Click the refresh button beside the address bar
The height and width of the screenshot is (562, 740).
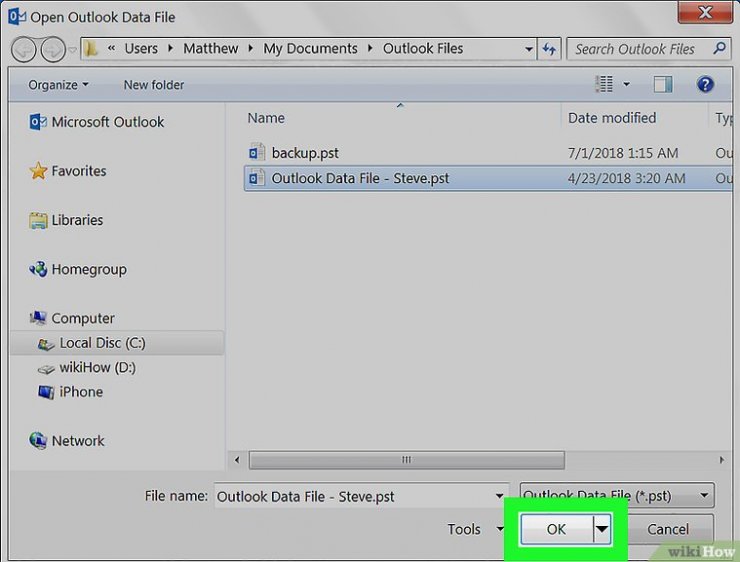click(549, 49)
